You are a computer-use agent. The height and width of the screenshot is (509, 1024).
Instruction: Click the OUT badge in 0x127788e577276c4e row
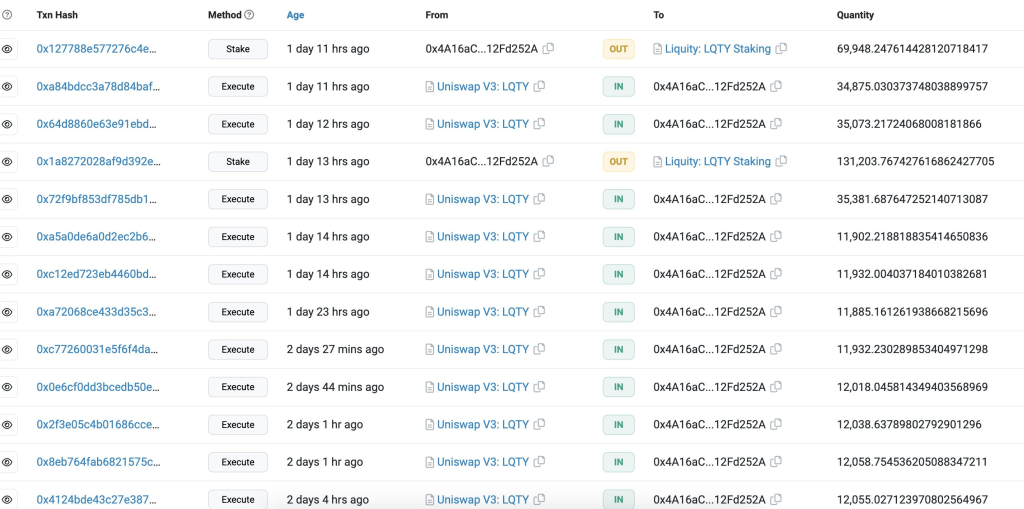(618, 49)
